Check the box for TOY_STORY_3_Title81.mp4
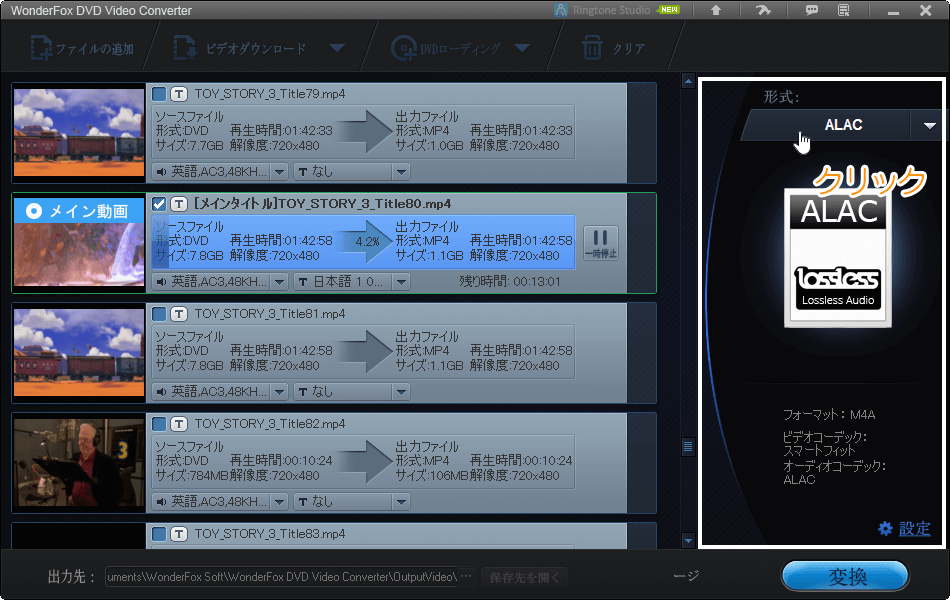The height and width of the screenshot is (600, 950). (159, 314)
